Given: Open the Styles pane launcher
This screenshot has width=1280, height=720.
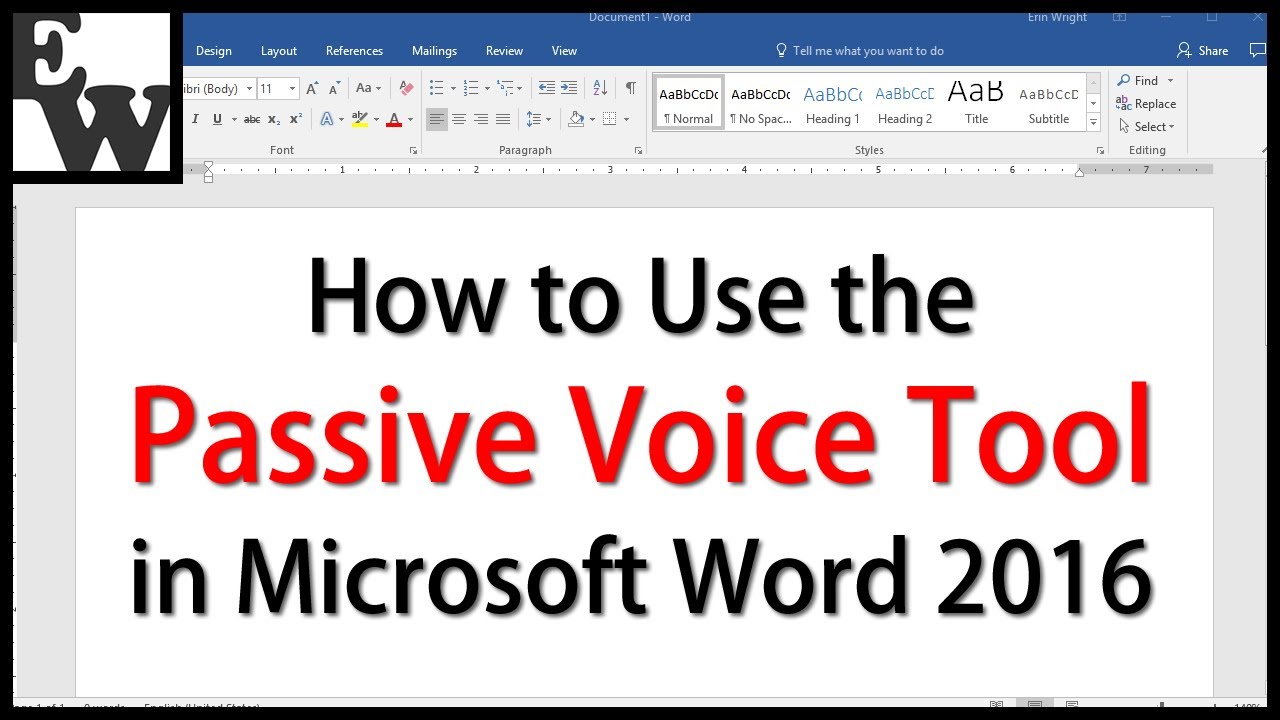Looking at the screenshot, I should pos(1100,151).
